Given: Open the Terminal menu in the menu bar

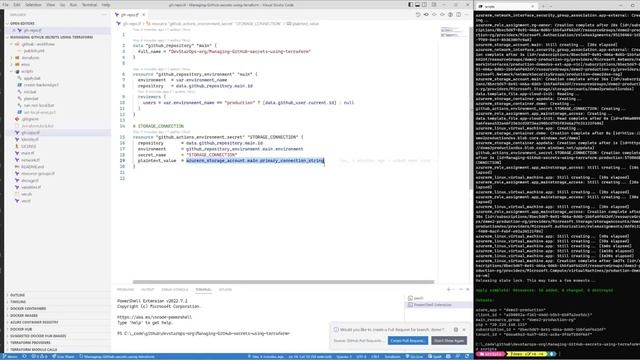Looking at the screenshot, I should [x=89, y=5].
